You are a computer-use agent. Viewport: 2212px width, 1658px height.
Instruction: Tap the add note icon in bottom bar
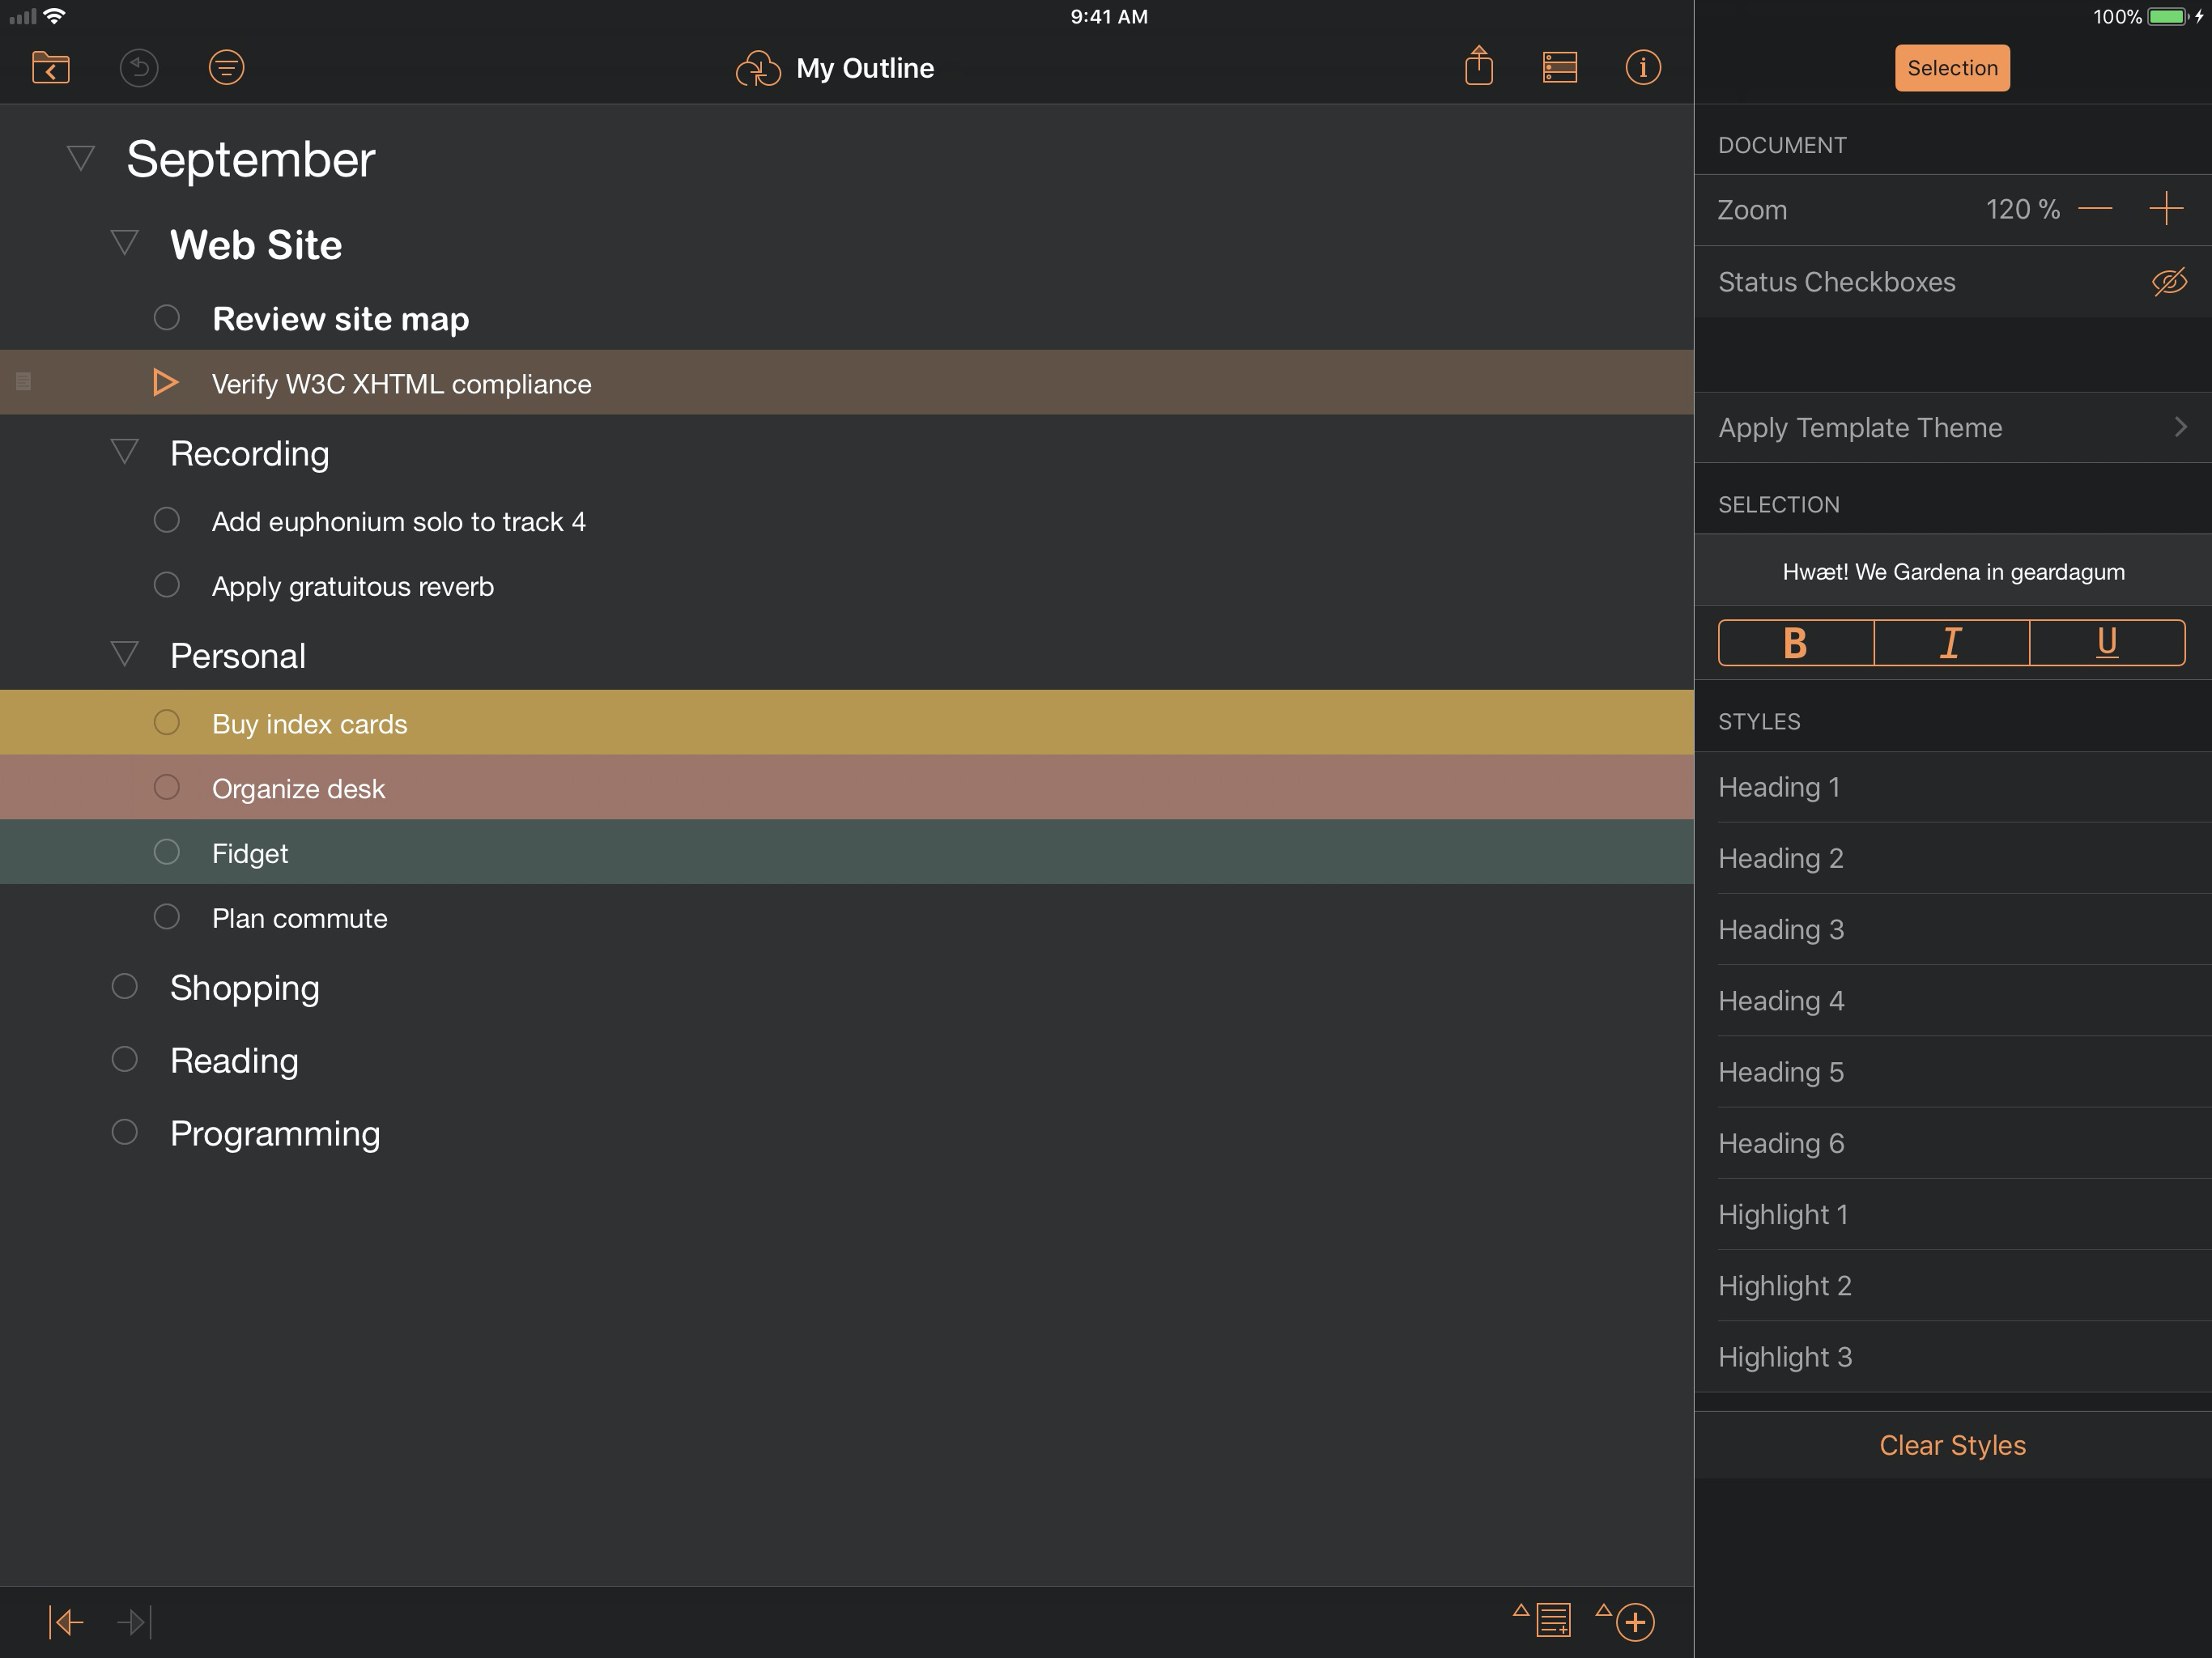(1552, 1620)
